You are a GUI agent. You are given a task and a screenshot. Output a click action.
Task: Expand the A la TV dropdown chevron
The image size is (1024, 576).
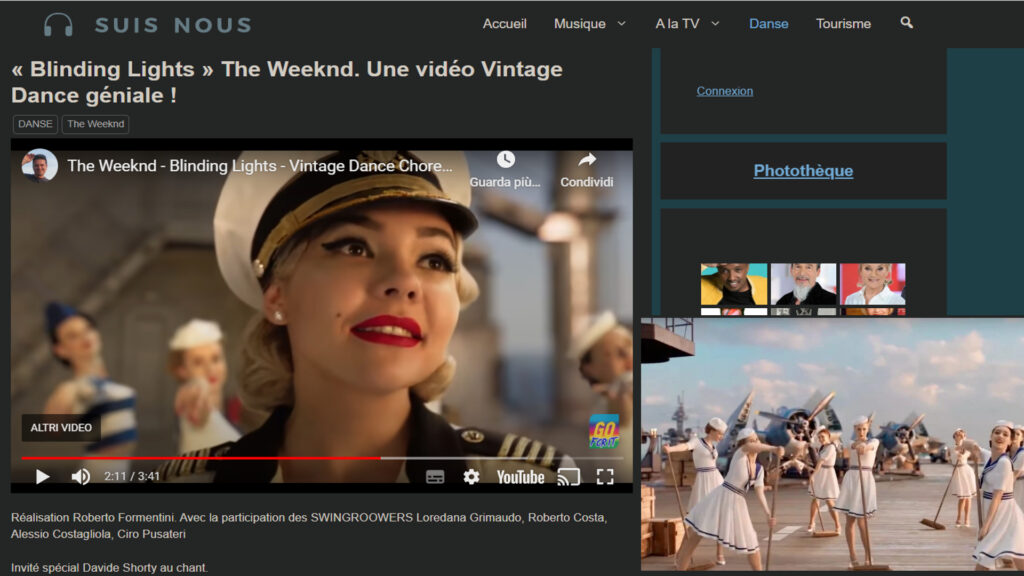(715, 24)
